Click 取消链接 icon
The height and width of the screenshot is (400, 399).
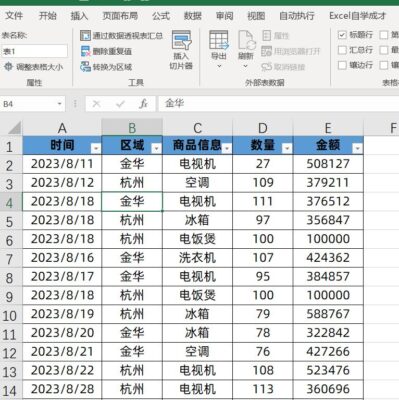pos(266,67)
